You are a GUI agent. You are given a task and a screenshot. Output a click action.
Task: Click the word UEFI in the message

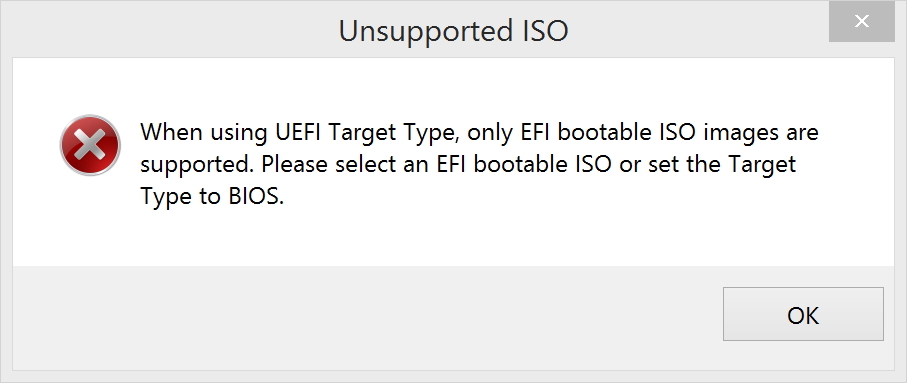click(296, 132)
